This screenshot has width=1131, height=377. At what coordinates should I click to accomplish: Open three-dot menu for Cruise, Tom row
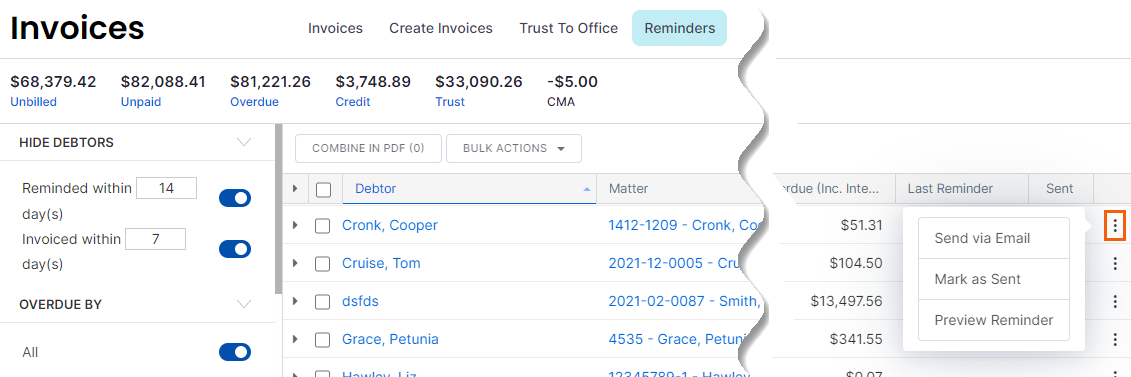(x=1115, y=263)
